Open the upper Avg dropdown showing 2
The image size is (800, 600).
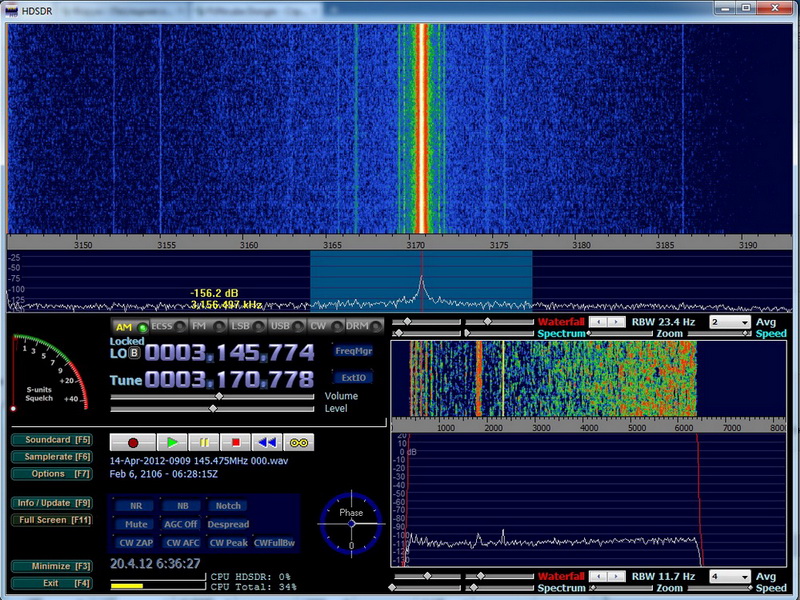click(730, 322)
